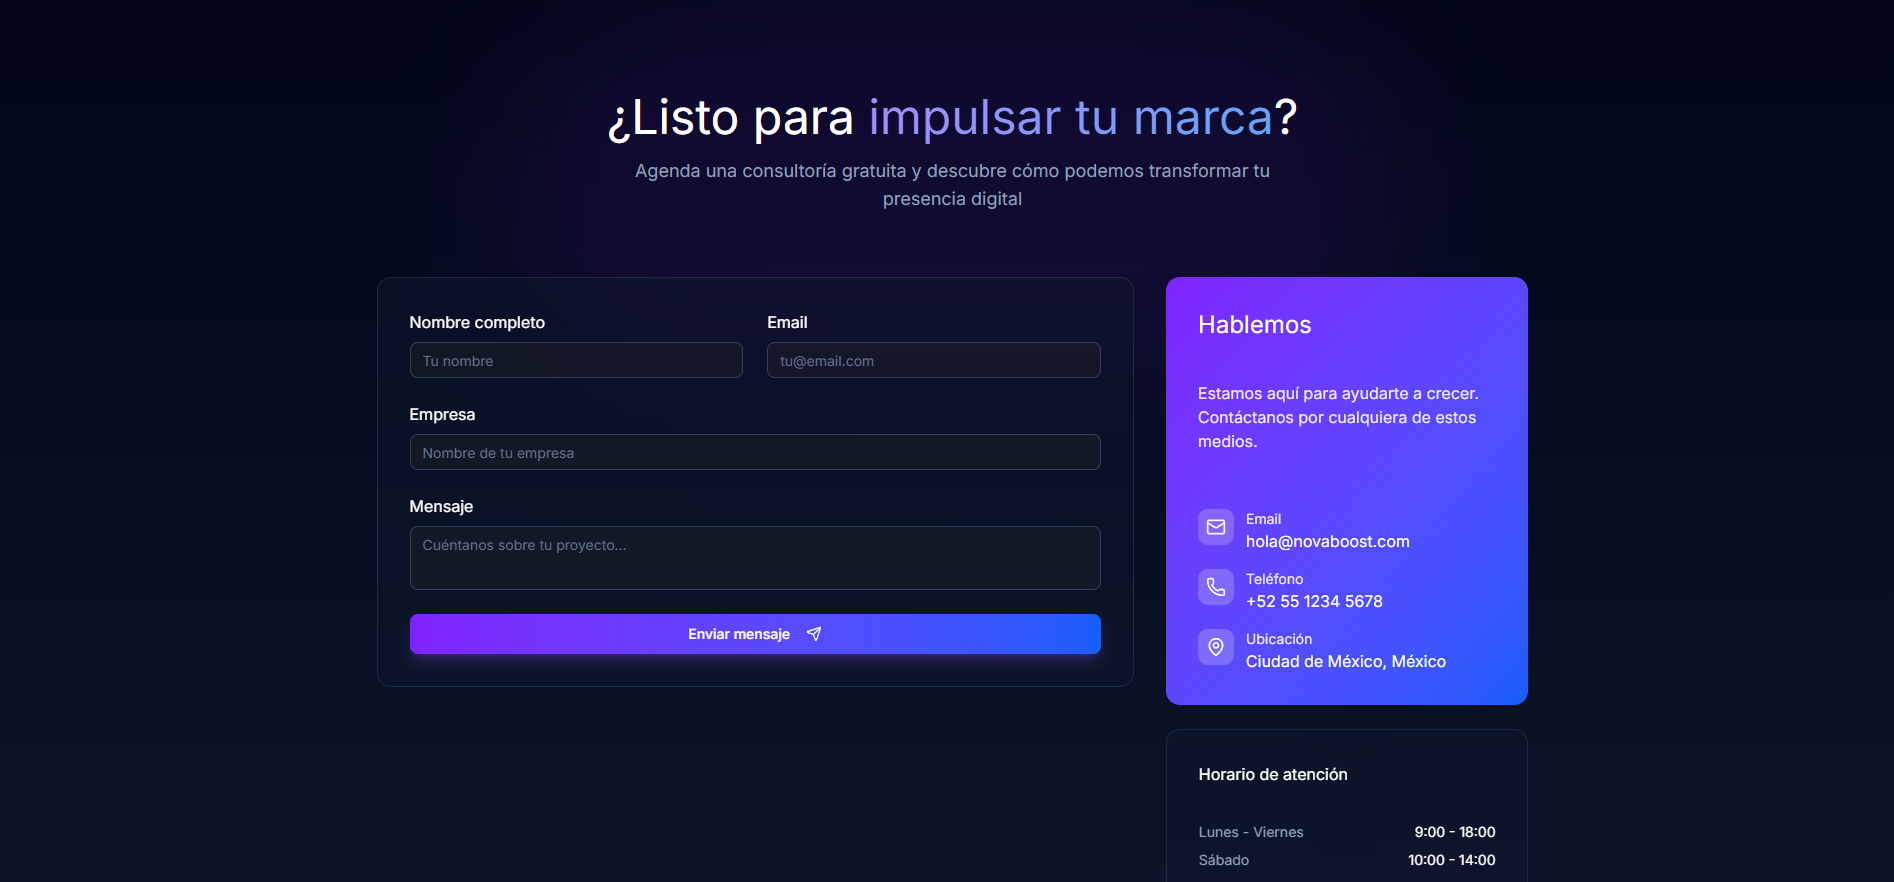Focus the Tu nombre input field

[576, 361]
